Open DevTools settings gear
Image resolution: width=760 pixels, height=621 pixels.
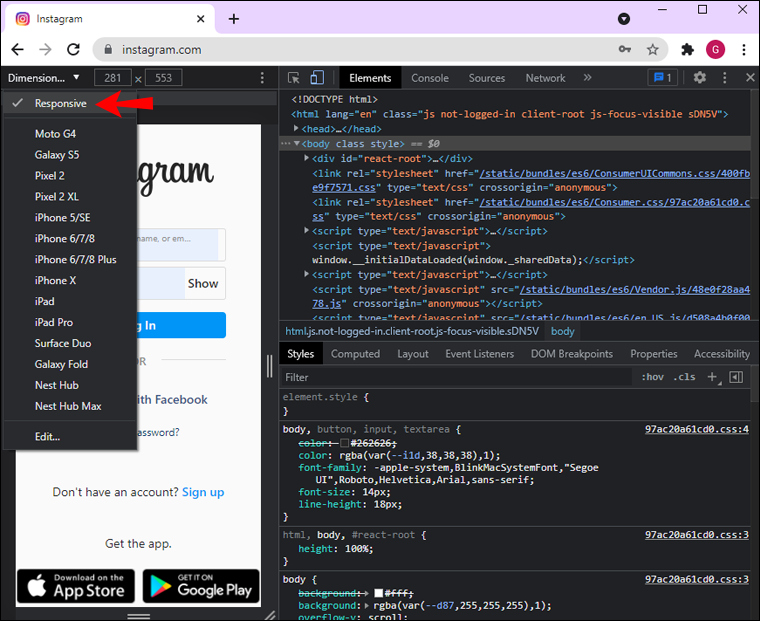pyautogui.click(x=699, y=78)
